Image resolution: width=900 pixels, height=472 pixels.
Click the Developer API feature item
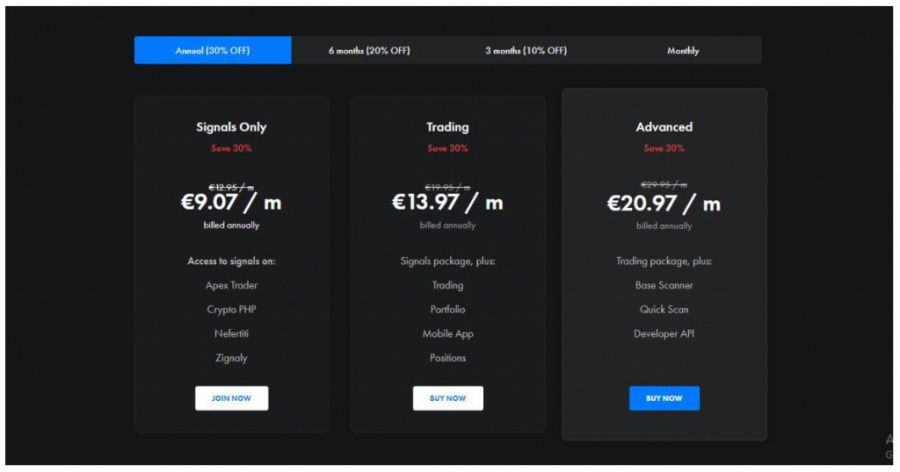[664, 334]
